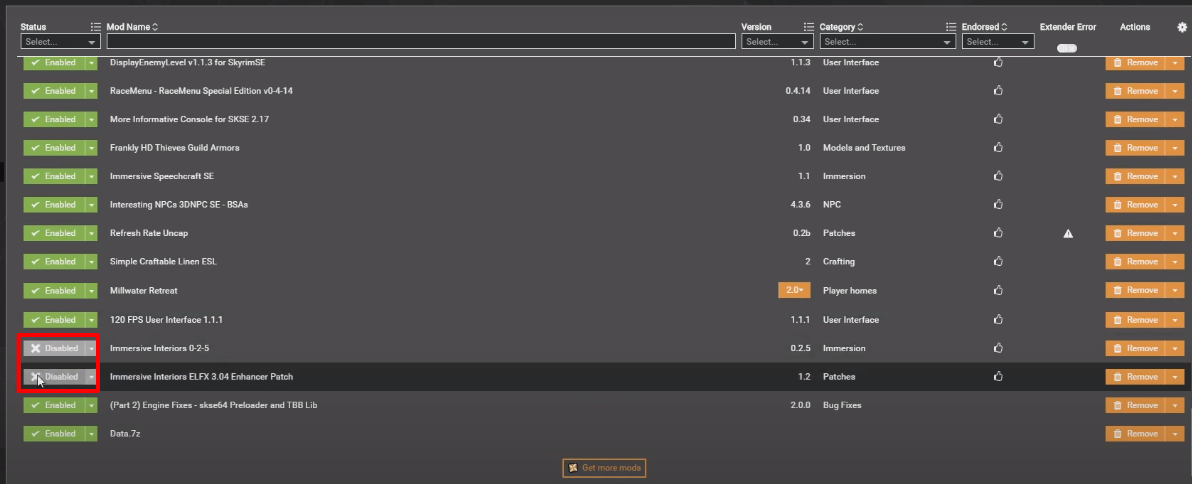Select the Immersive Interiors 0-2-5 row name
1192x484 pixels.
pos(160,348)
